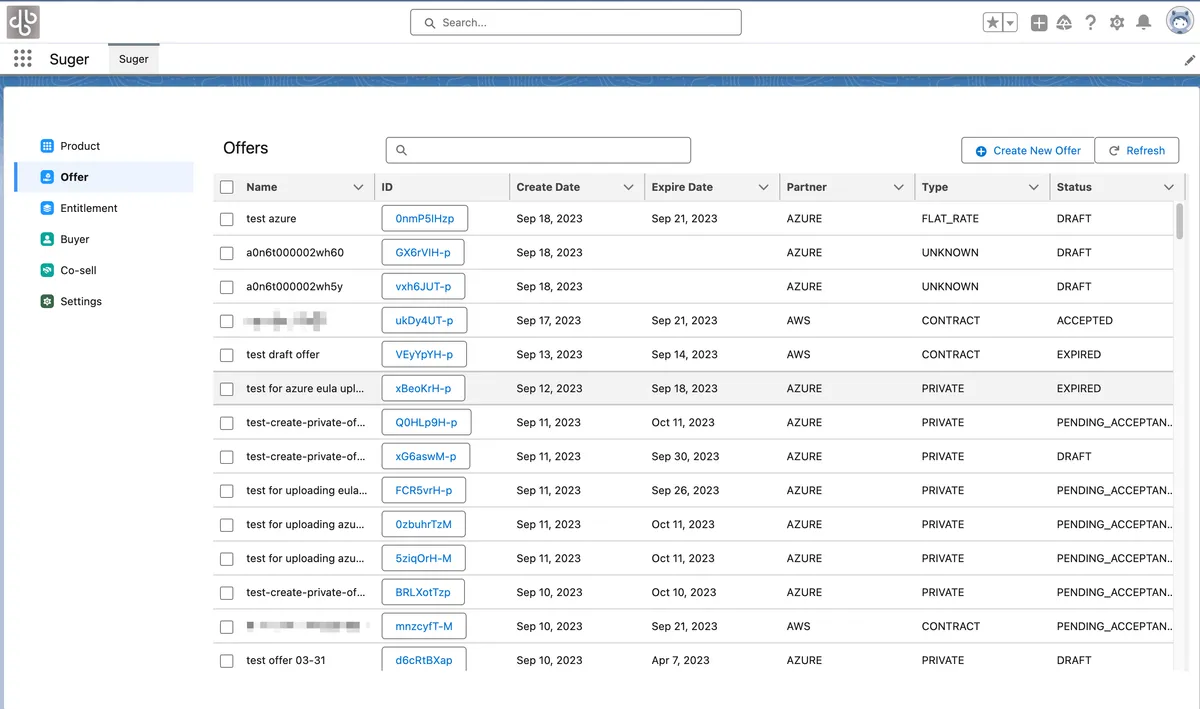Open the user profile avatar
The image size is (1200, 709).
(1179, 21)
